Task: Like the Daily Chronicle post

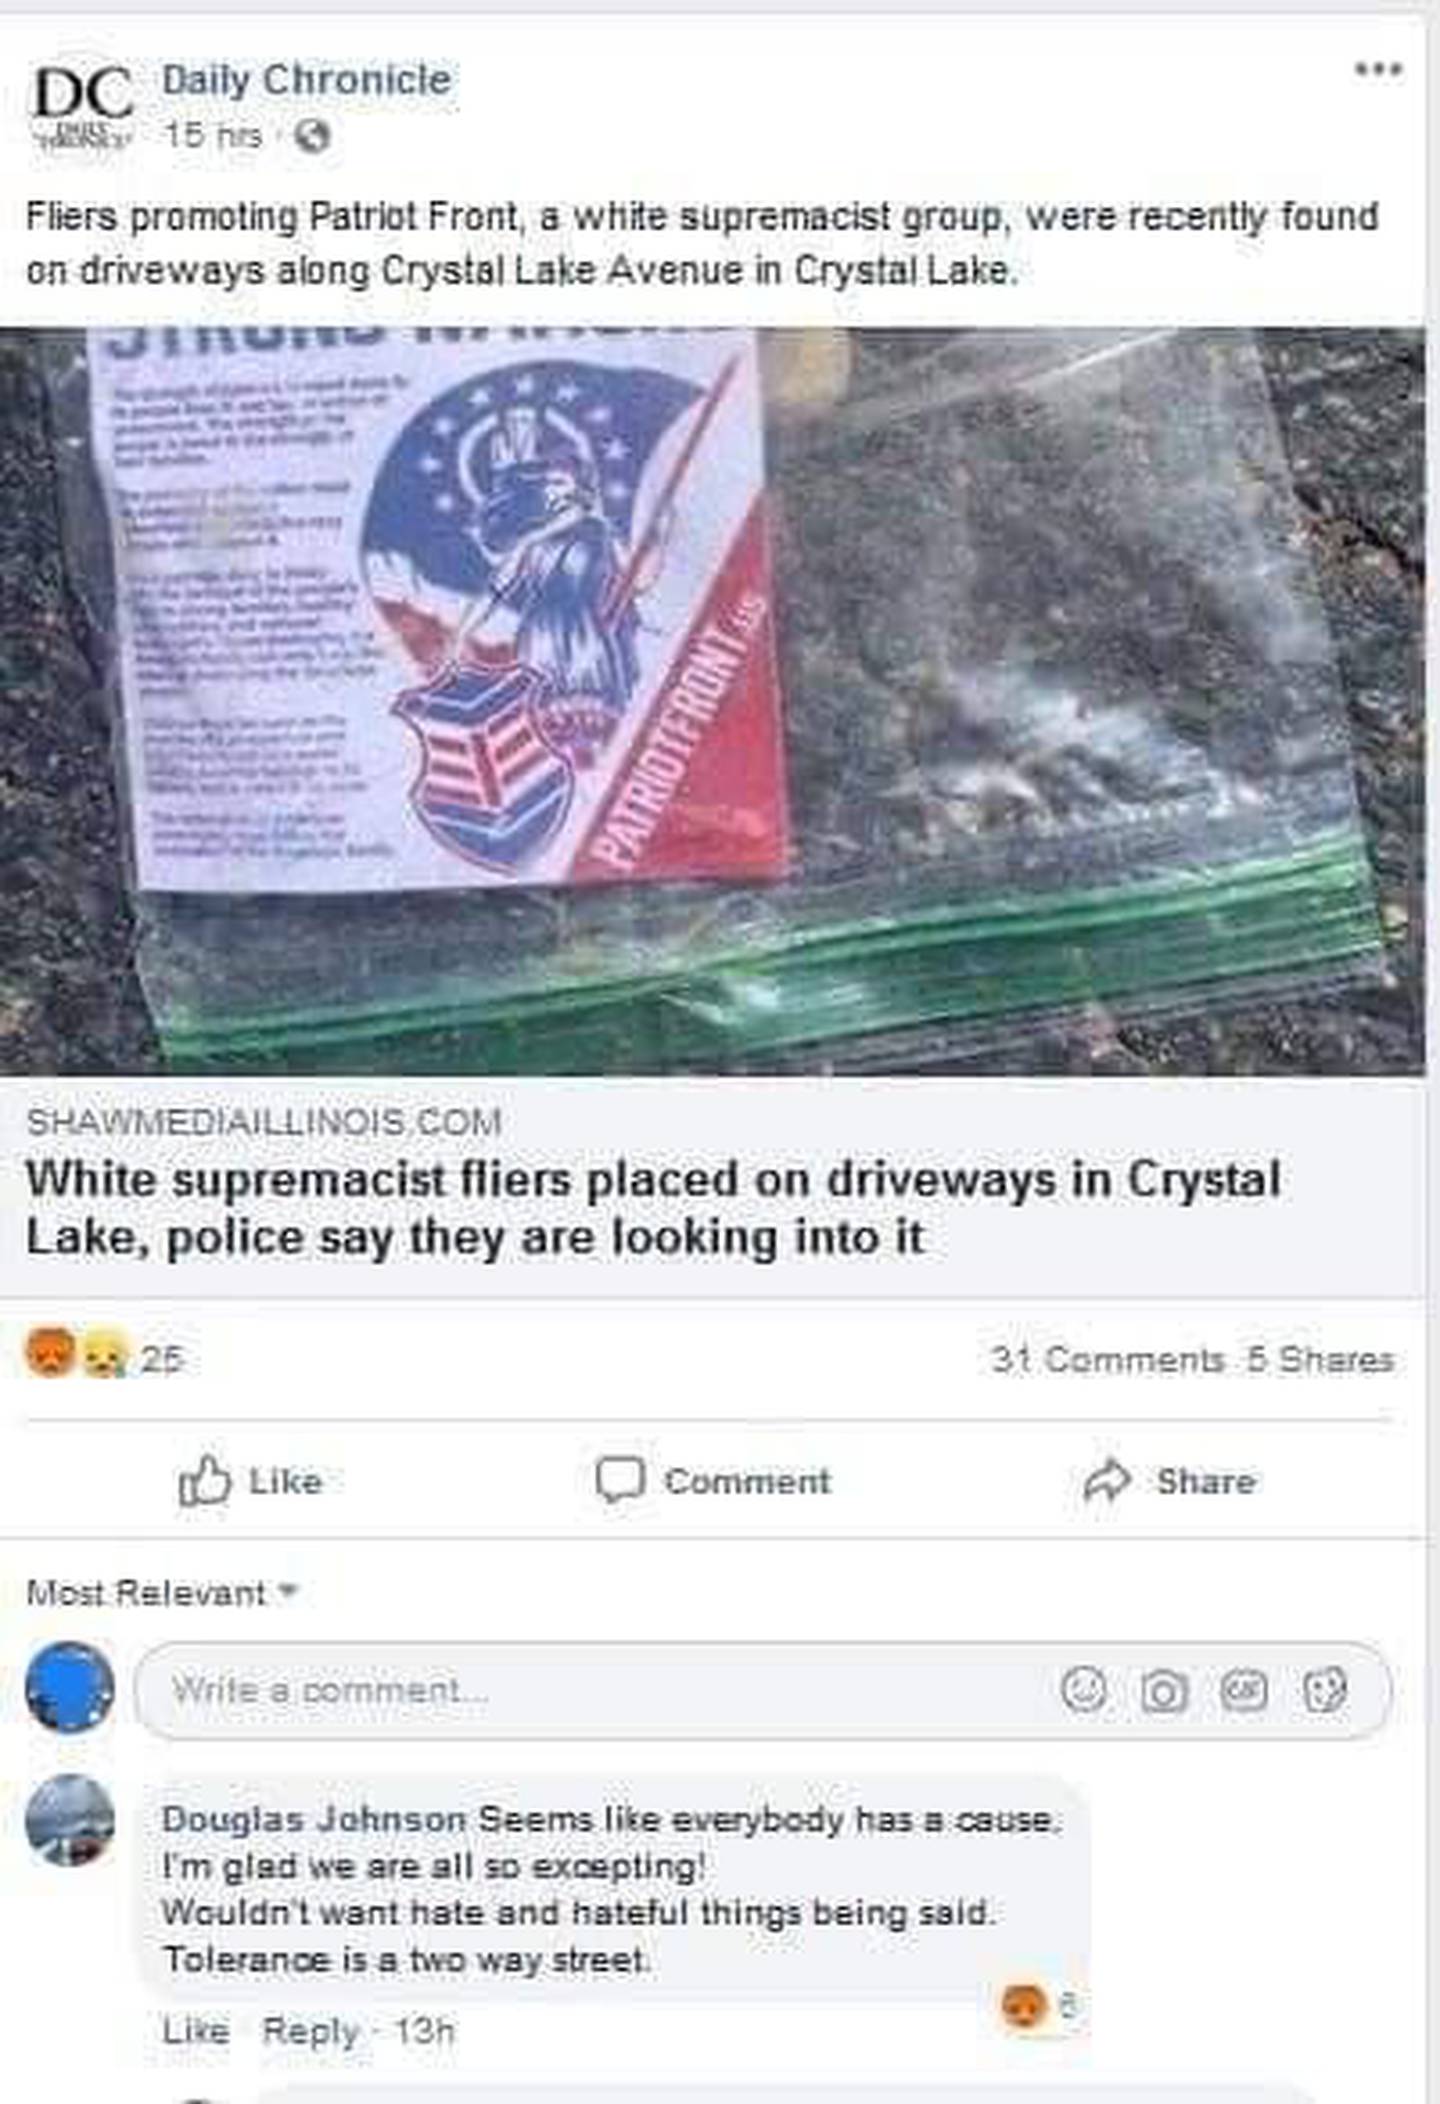Action: coord(250,1481)
